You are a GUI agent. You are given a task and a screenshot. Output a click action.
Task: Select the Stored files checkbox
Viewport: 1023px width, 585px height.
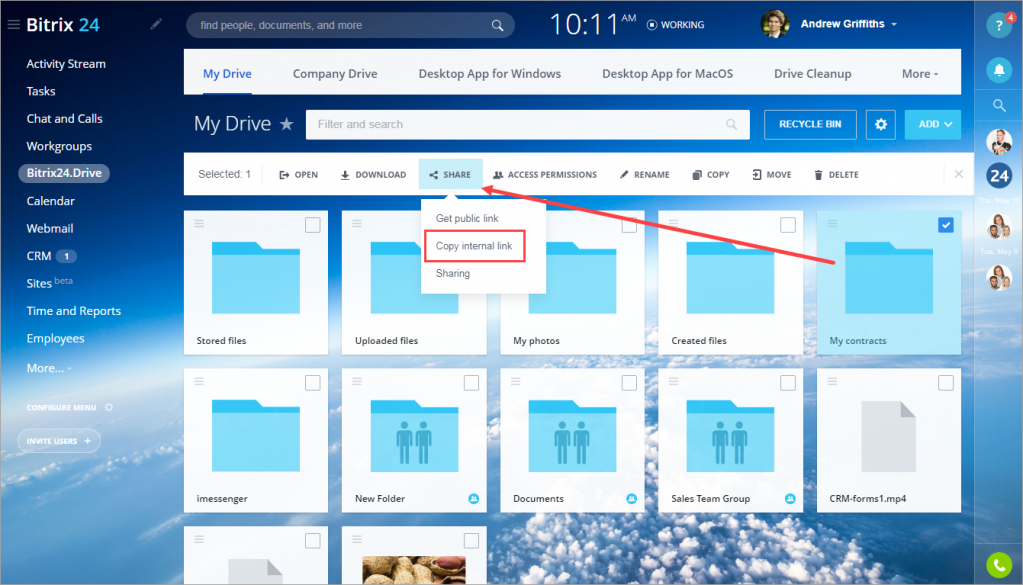tap(313, 225)
